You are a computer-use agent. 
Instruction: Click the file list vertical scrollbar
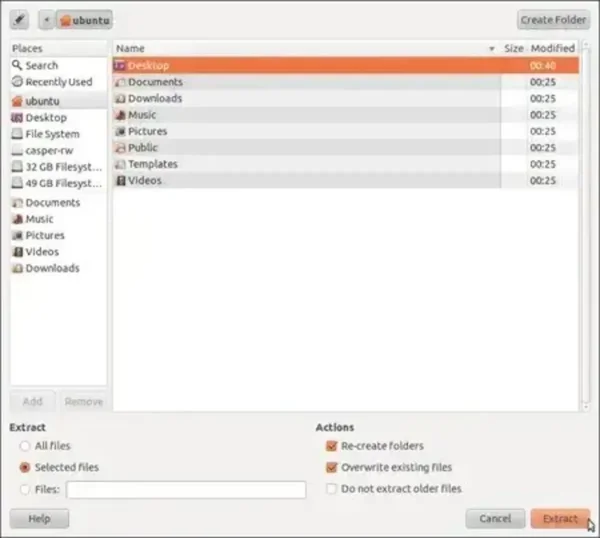pyautogui.click(x=585, y=226)
